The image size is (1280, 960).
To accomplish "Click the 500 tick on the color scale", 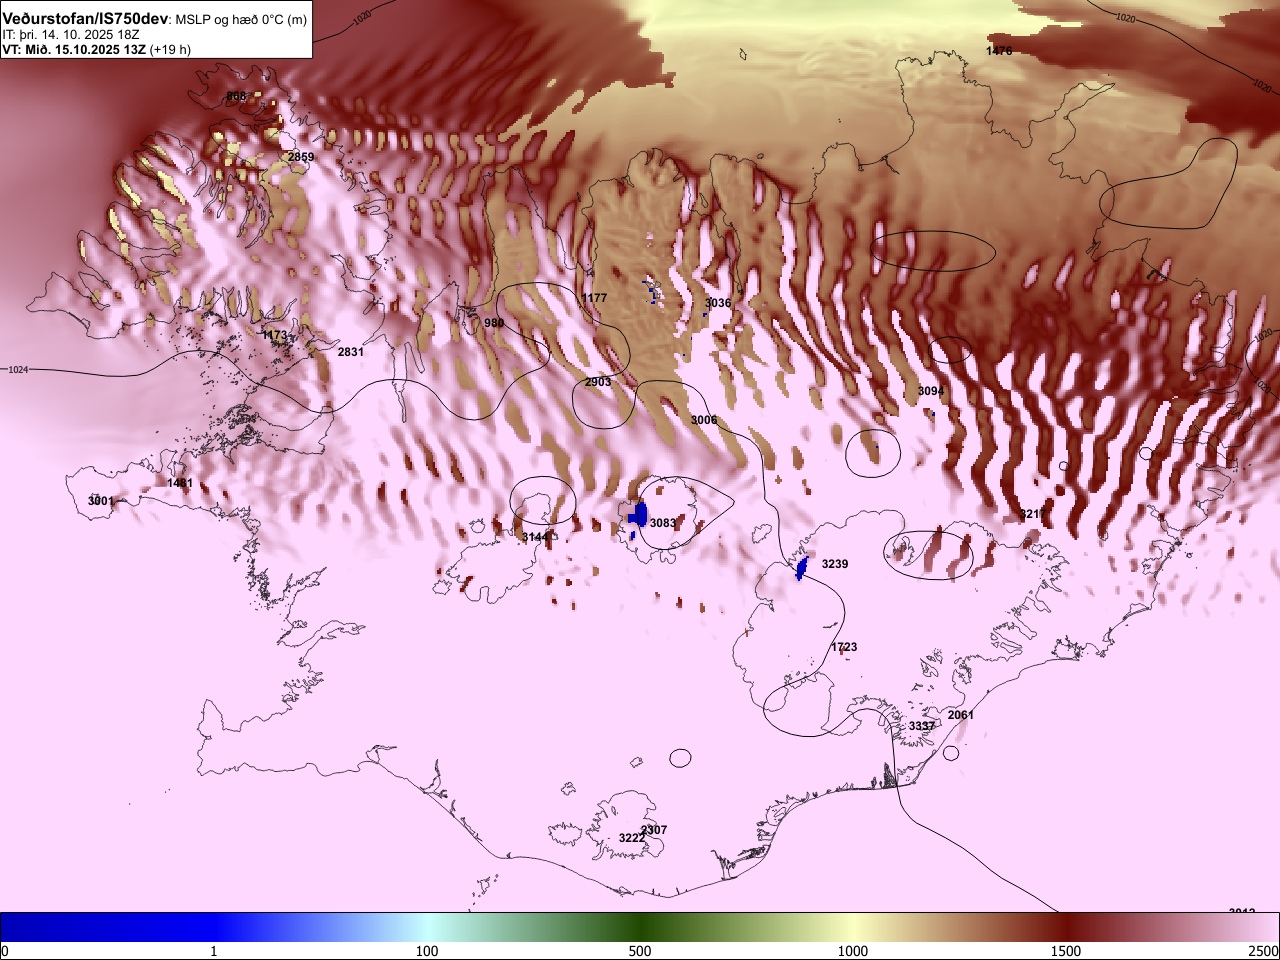I will coord(640,950).
